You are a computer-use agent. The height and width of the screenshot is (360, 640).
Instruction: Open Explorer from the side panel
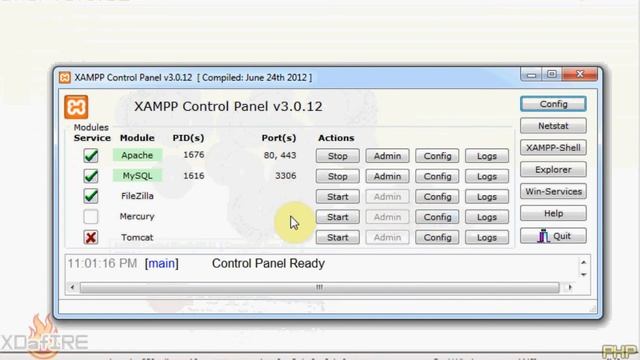point(553,169)
